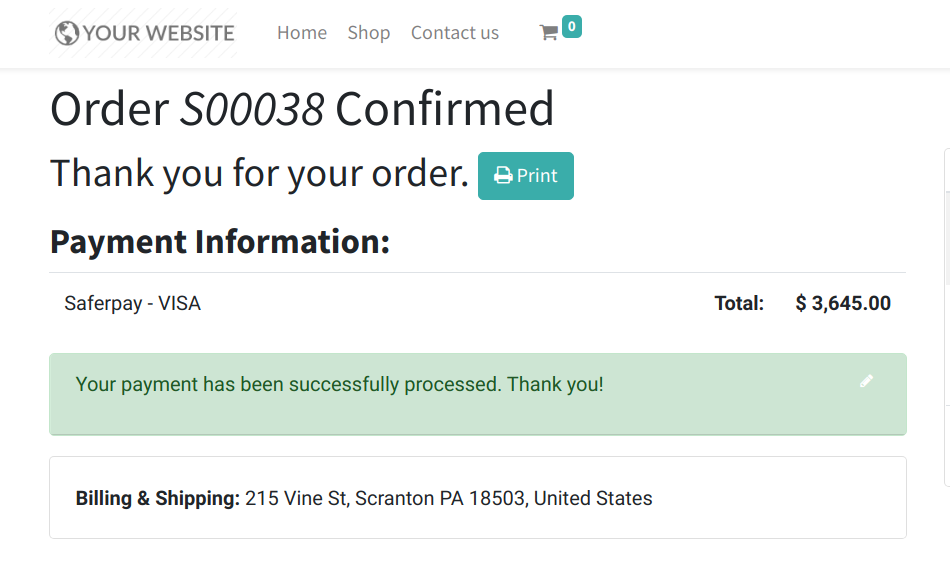
Task: Click the order number S00038
Action: coord(252,109)
